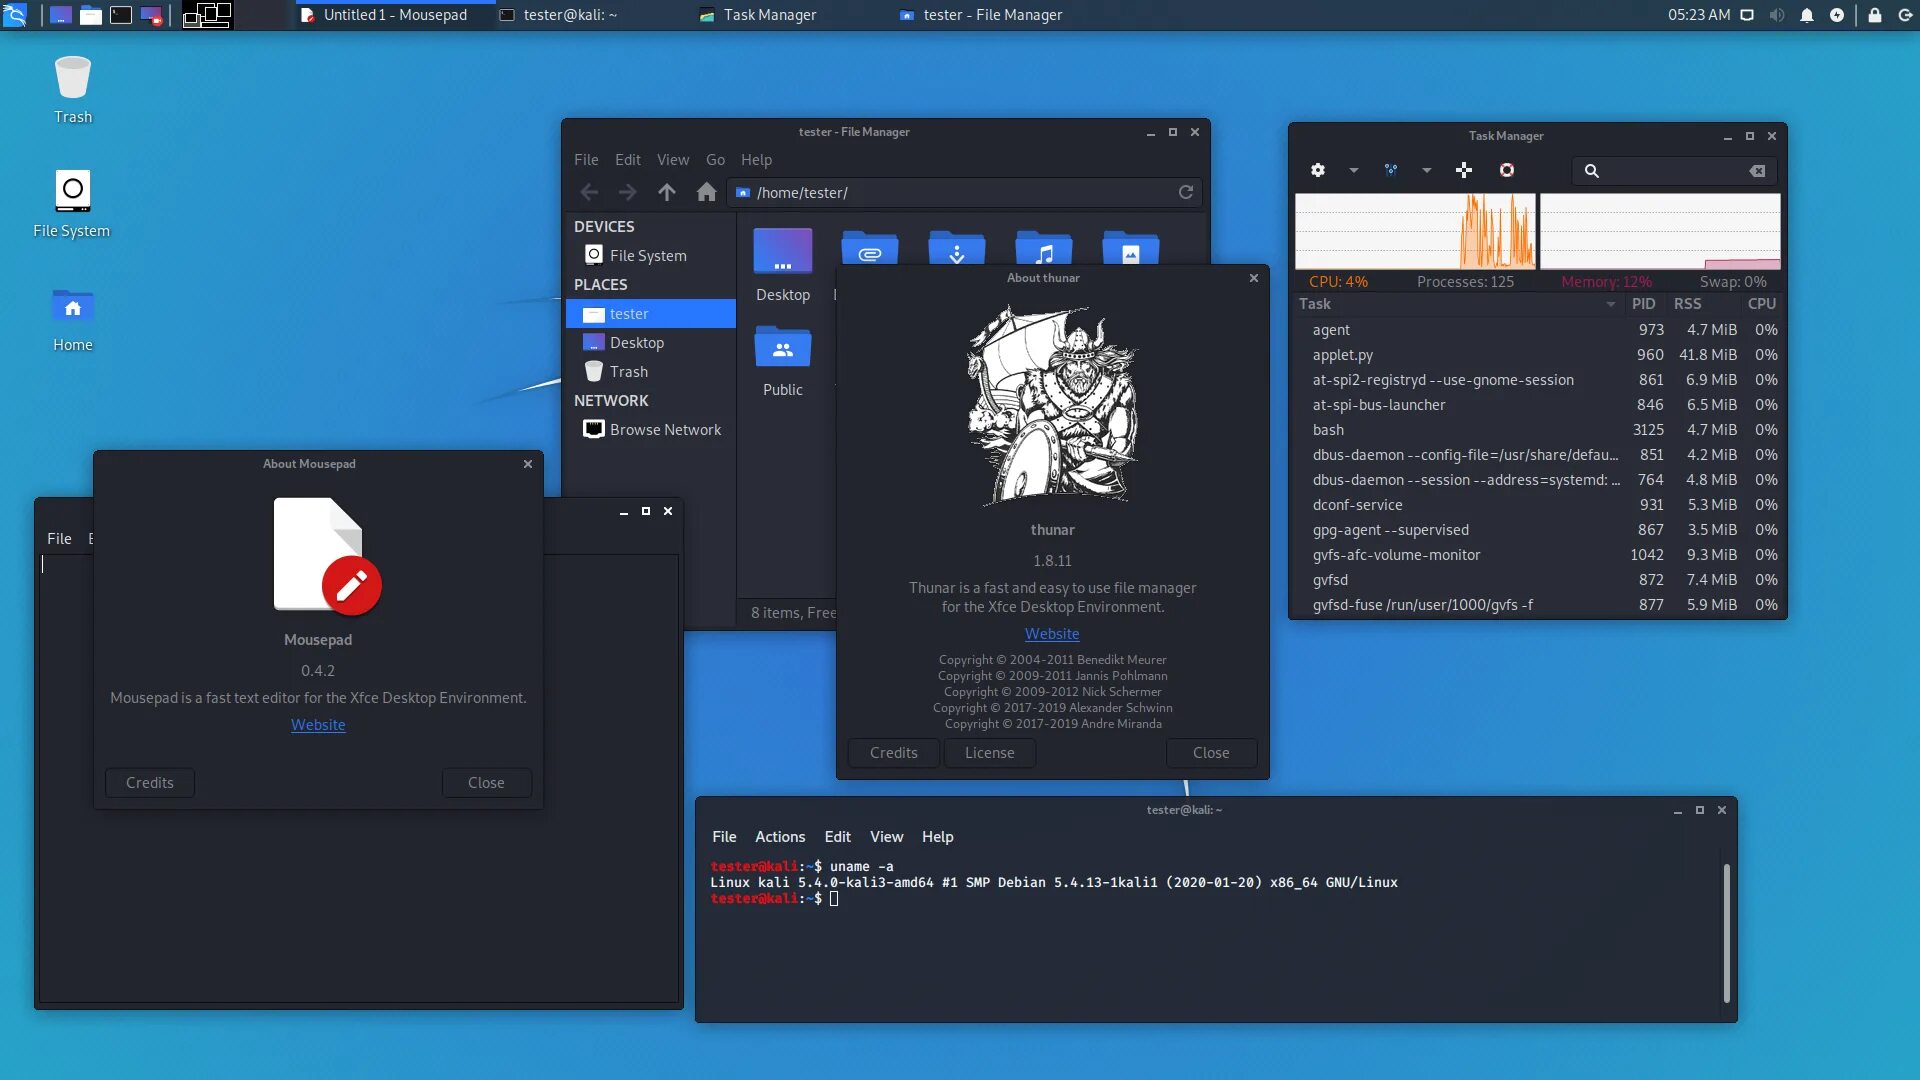
Task: Click the process tree view icon
Action: pos(1391,170)
